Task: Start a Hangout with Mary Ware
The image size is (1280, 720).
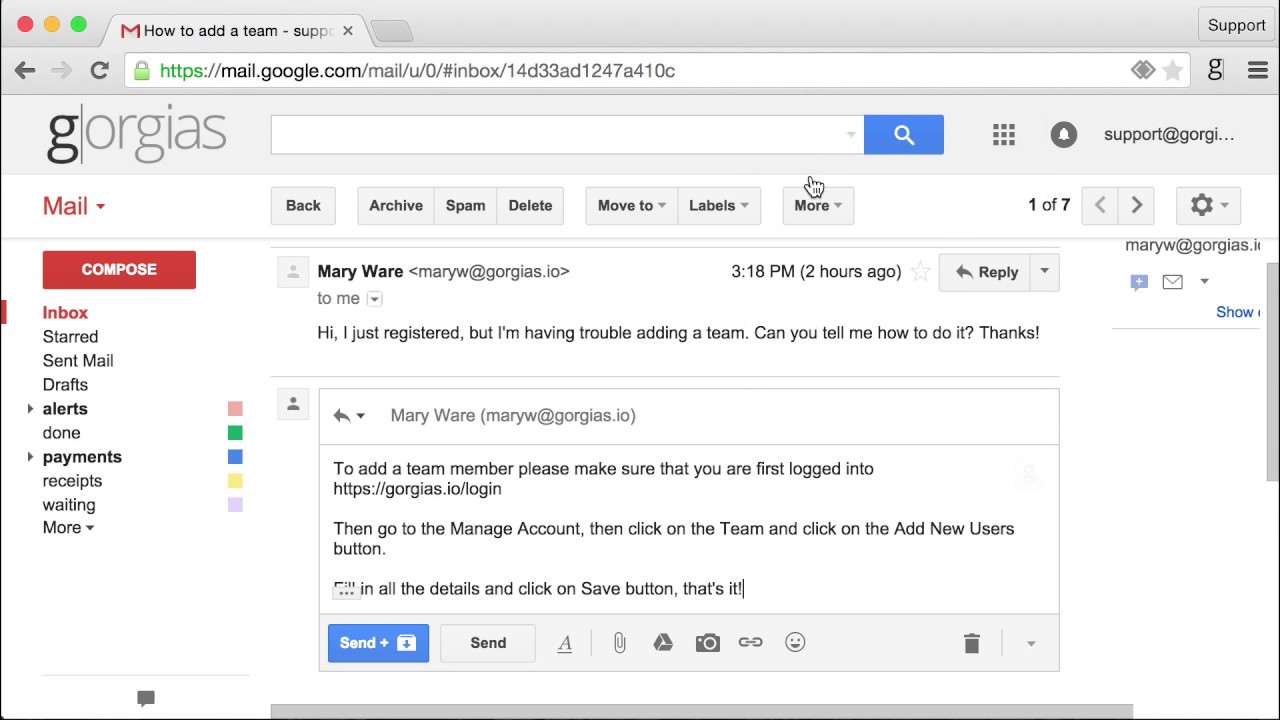Action: (x=1139, y=282)
